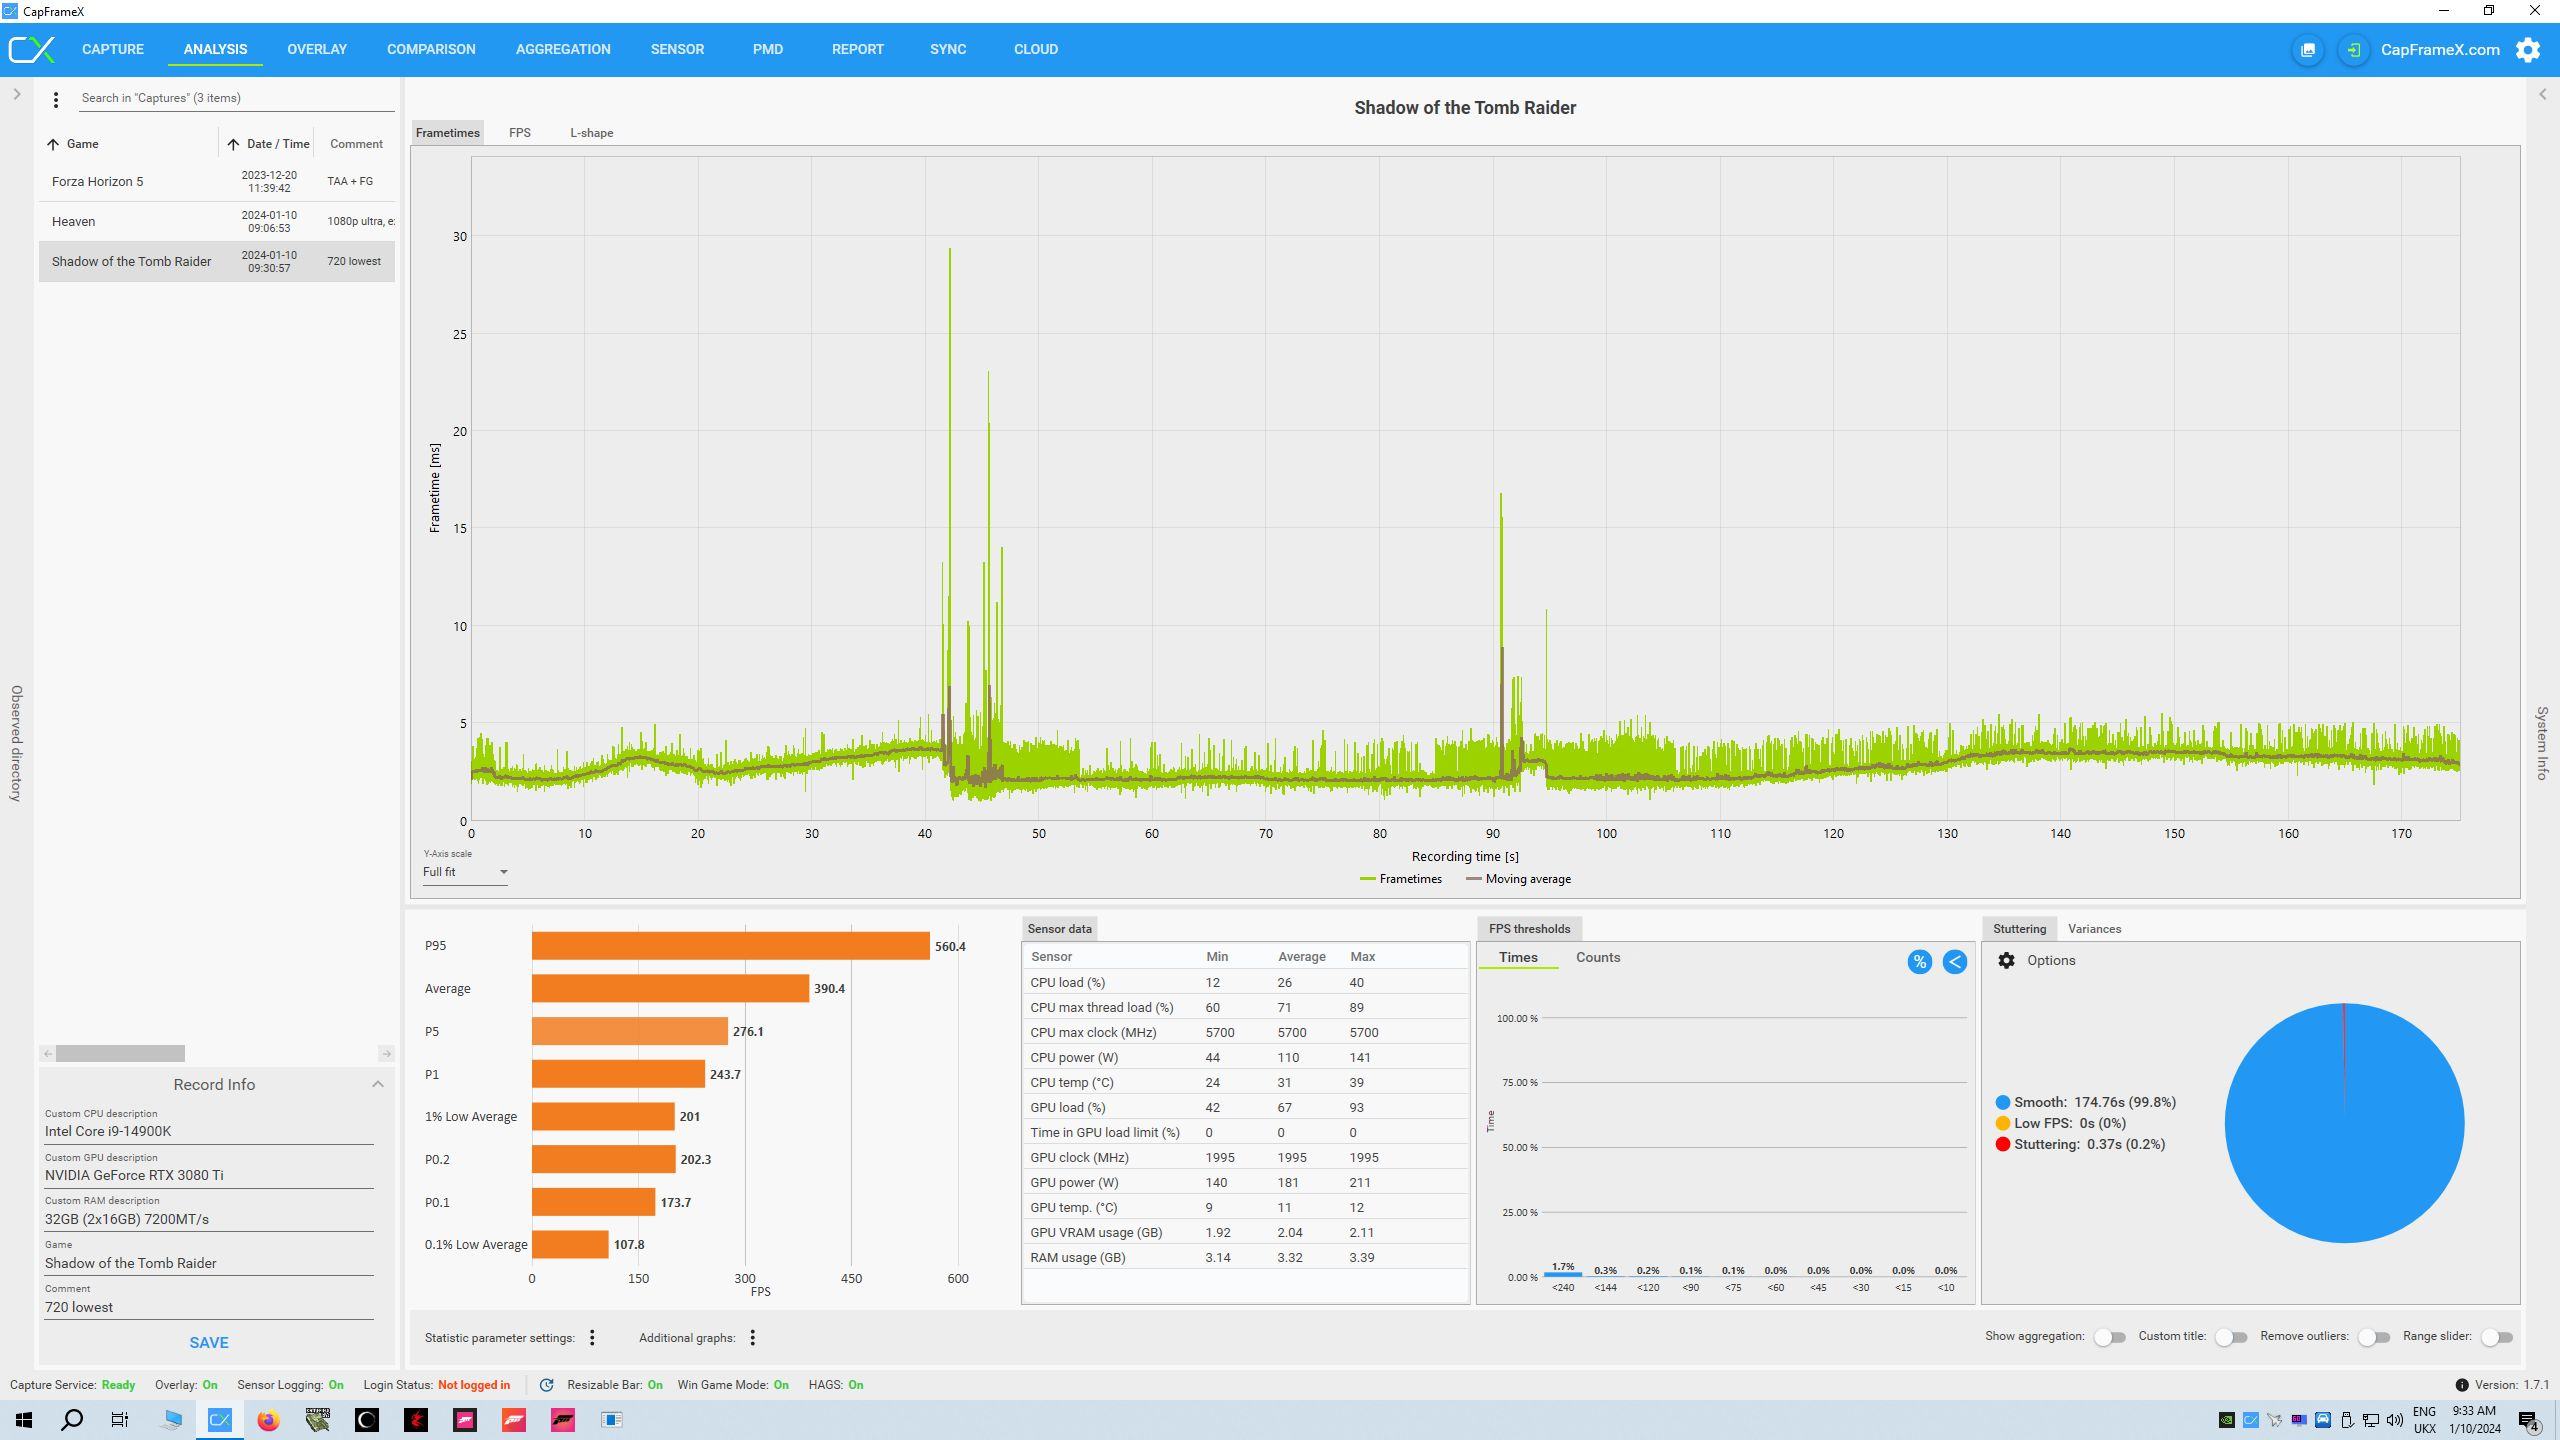The image size is (2560, 1440).
Task: Click the login icon beside CapFrameX.com
Action: tap(2354, 50)
